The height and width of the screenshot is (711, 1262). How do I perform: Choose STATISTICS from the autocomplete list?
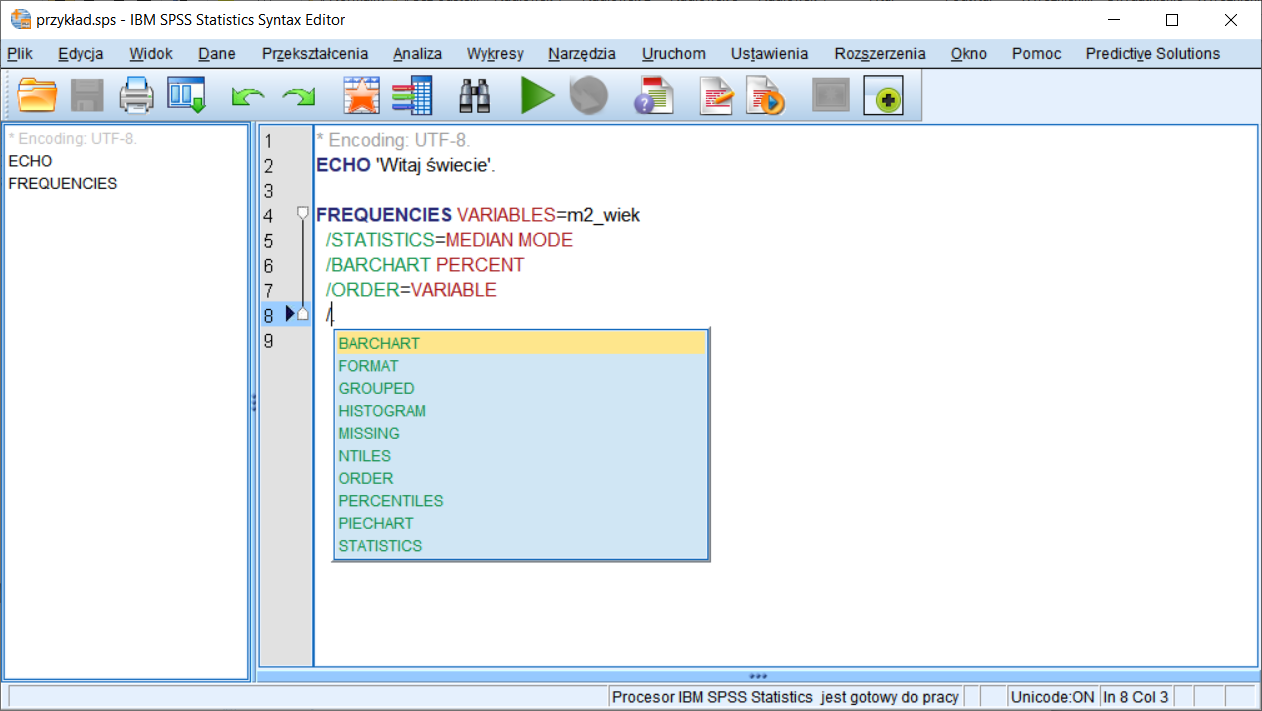tap(521, 546)
